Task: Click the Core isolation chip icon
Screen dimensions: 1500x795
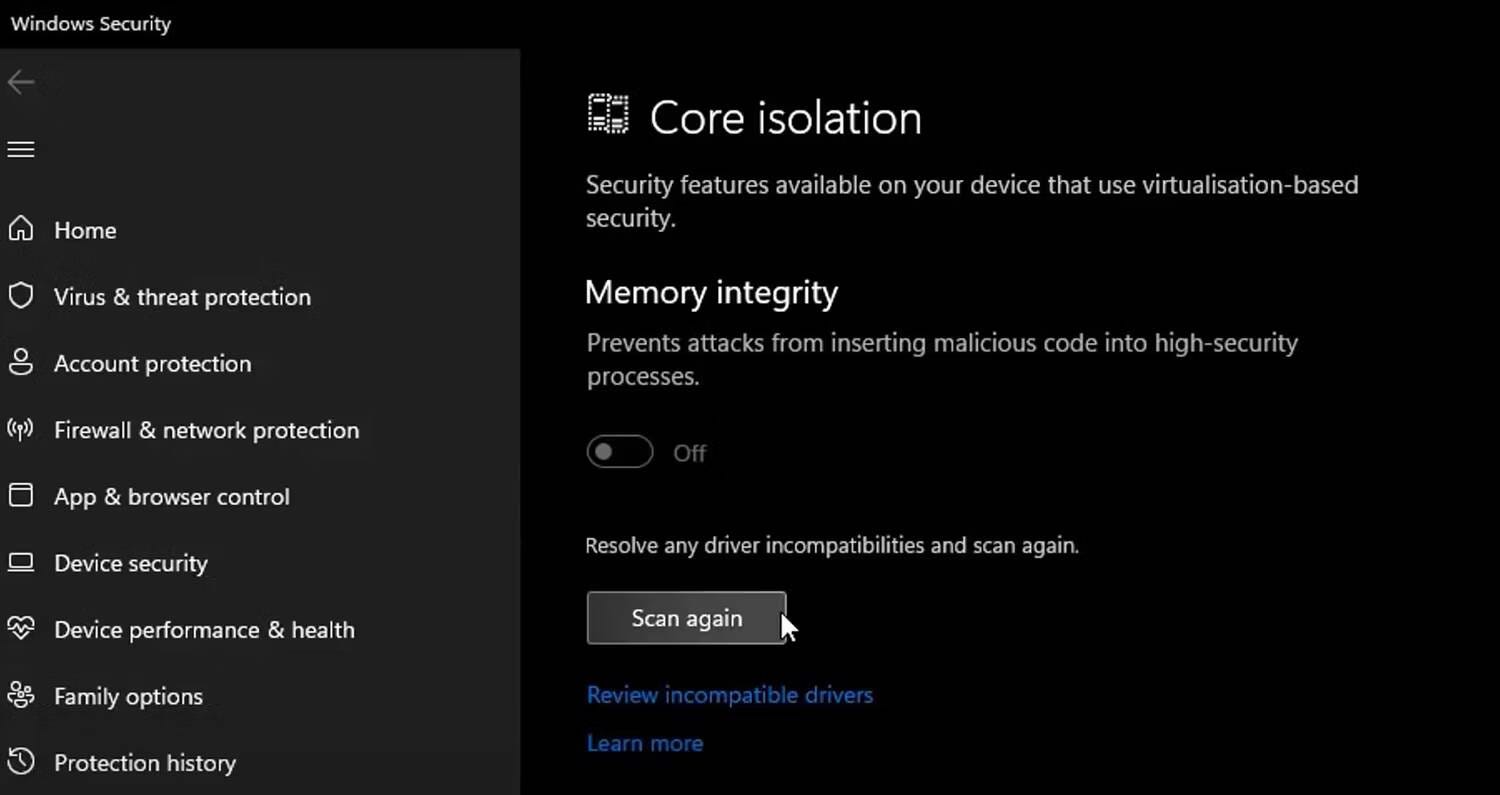Action: [x=608, y=113]
